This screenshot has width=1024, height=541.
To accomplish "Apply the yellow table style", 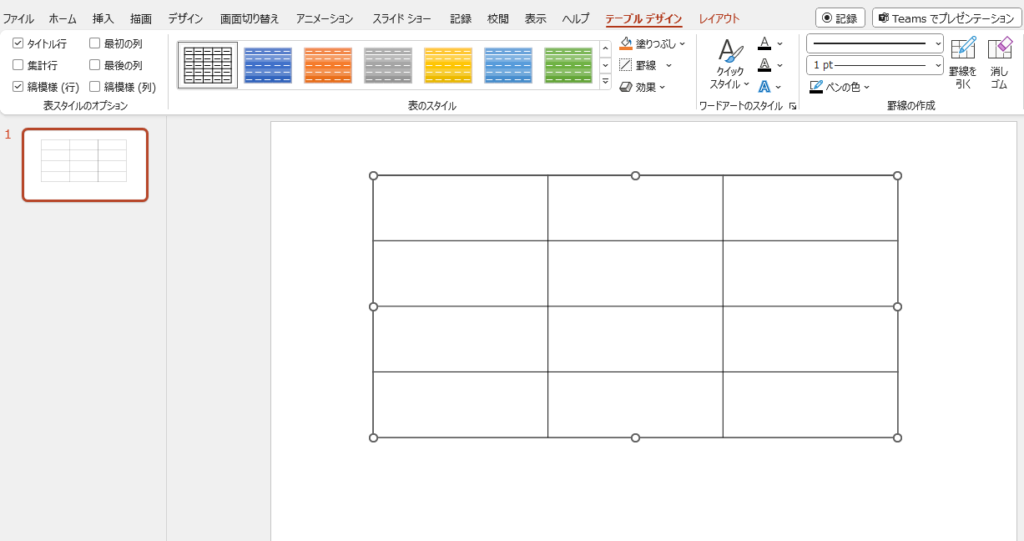I will [448, 65].
